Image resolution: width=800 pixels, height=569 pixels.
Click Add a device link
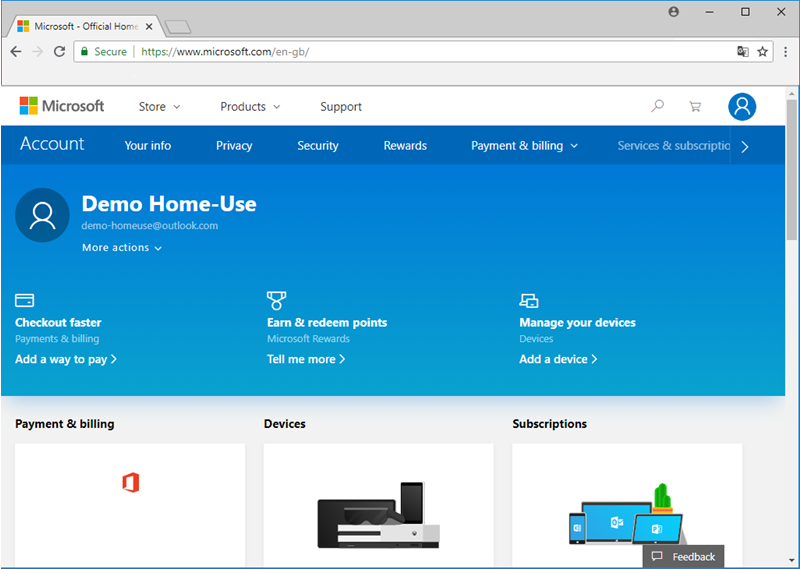[x=558, y=359]
